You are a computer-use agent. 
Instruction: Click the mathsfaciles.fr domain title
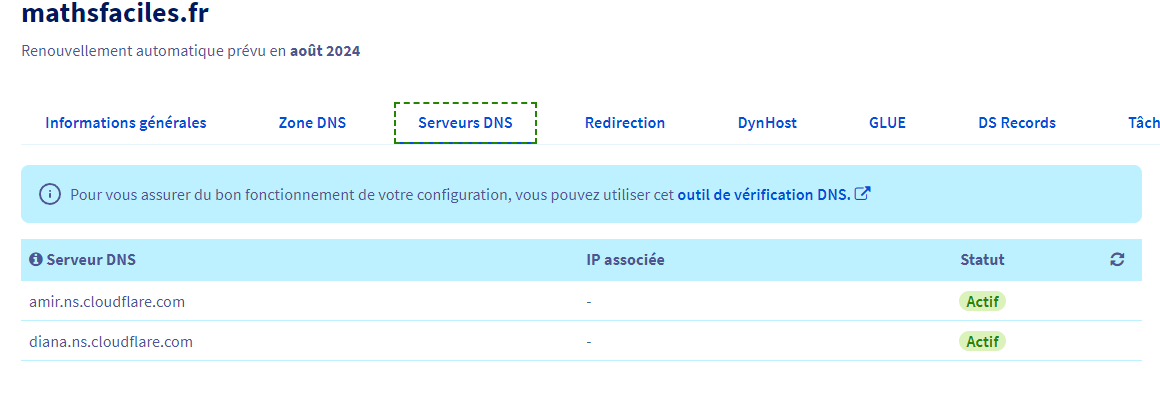click(x=115, y=14)
